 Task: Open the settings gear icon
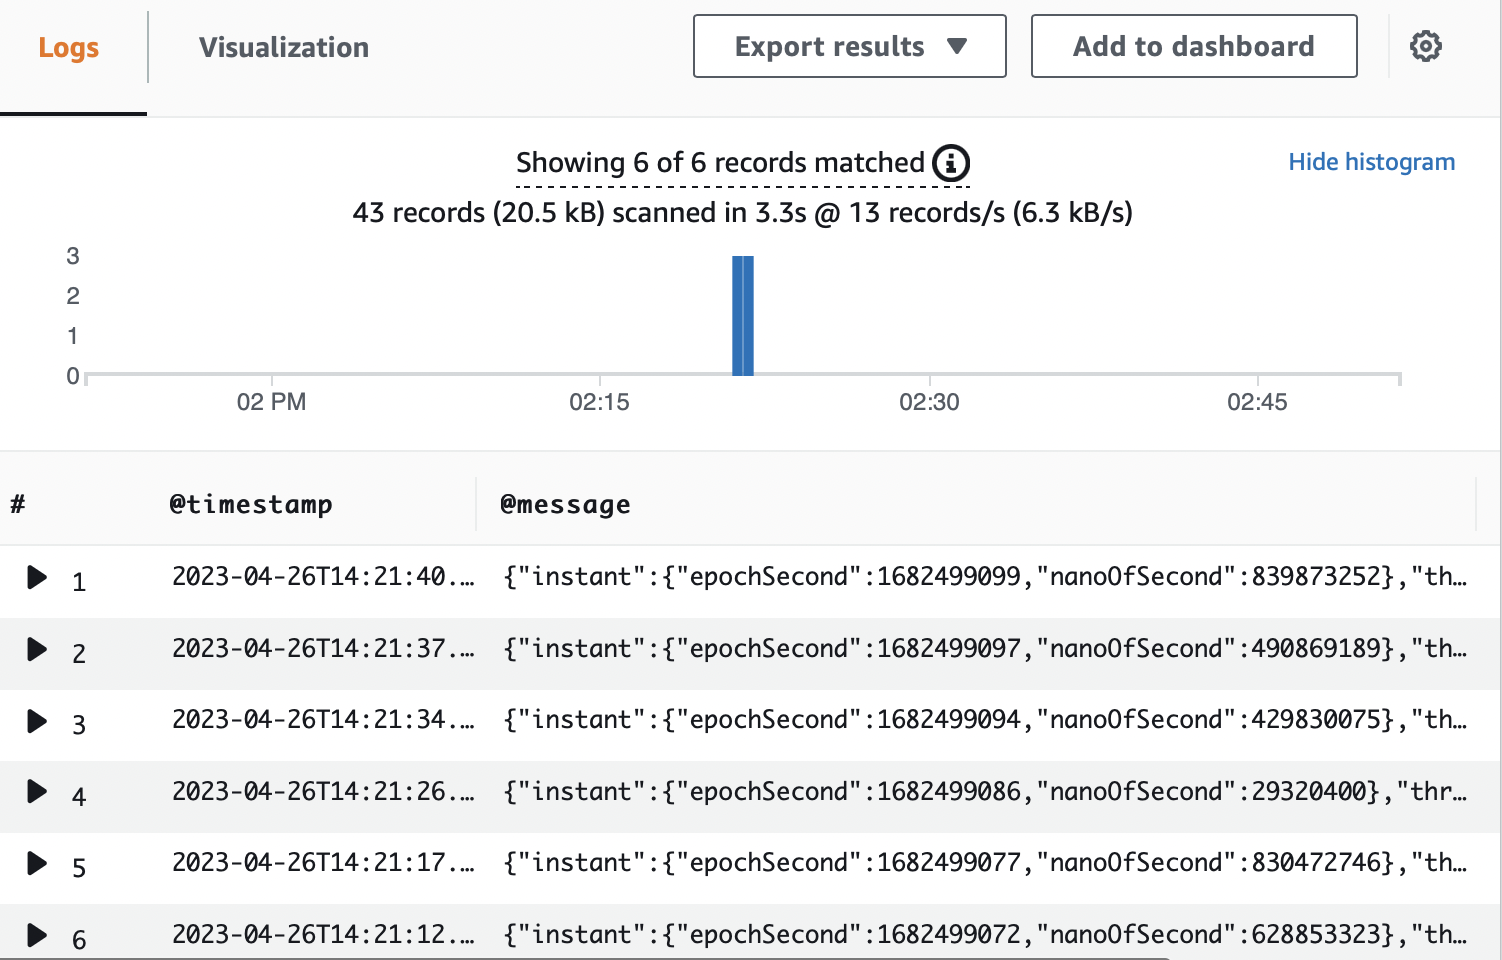click(x=1425, y=46)
